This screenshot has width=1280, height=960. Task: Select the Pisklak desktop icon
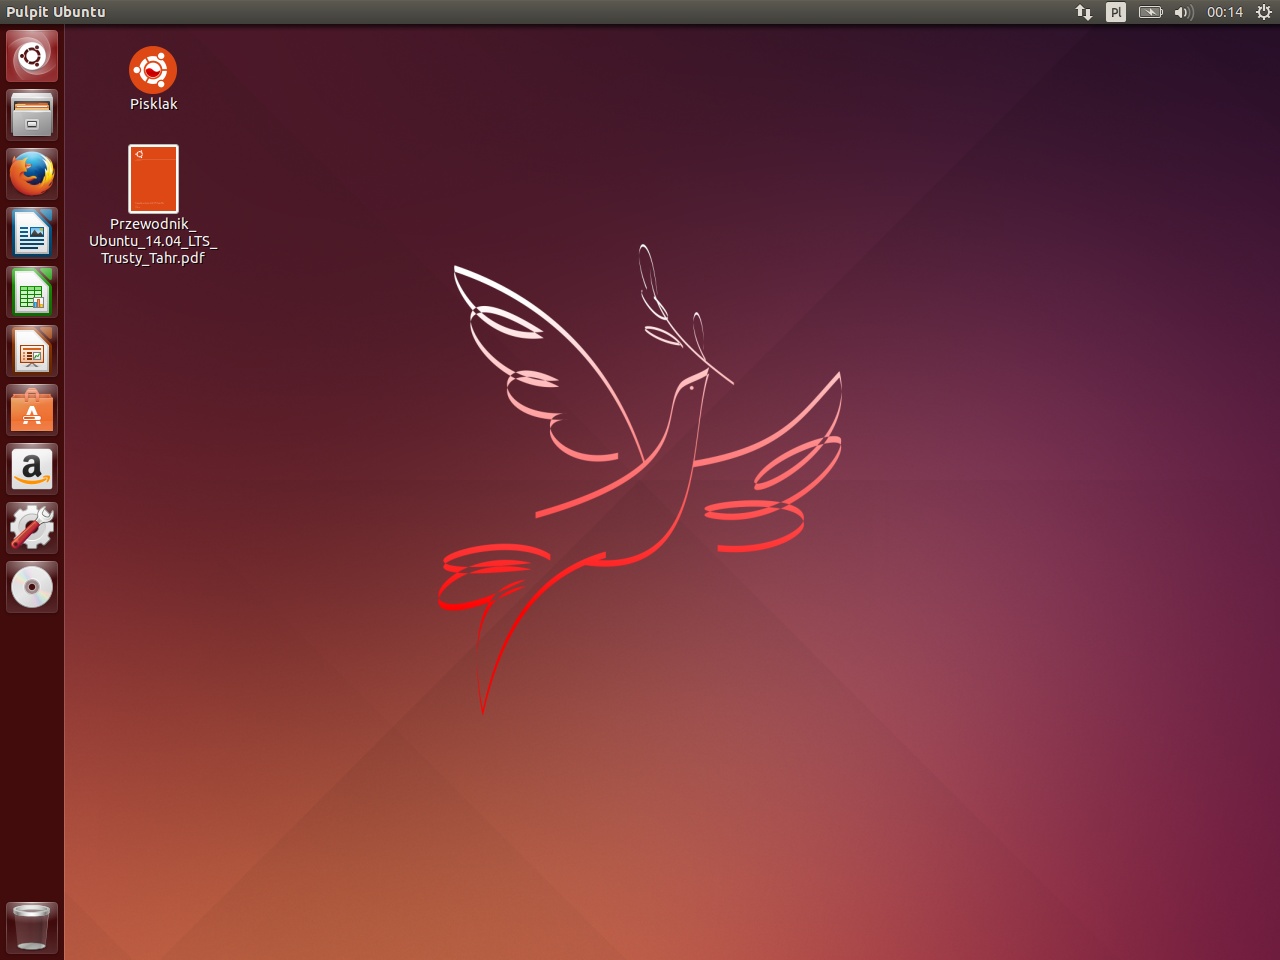tap(153, 70)
